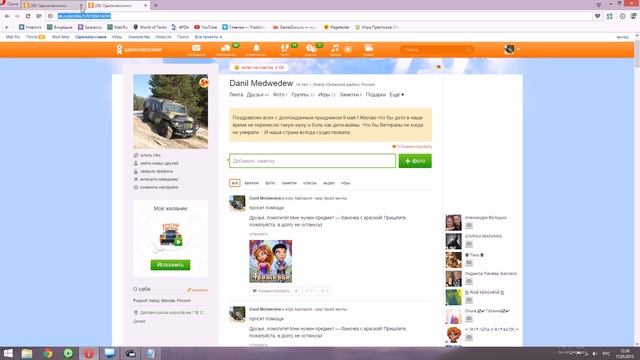Open the Notifications bell icon
Viewport: 640px width, 360px height.
(256, 48)
